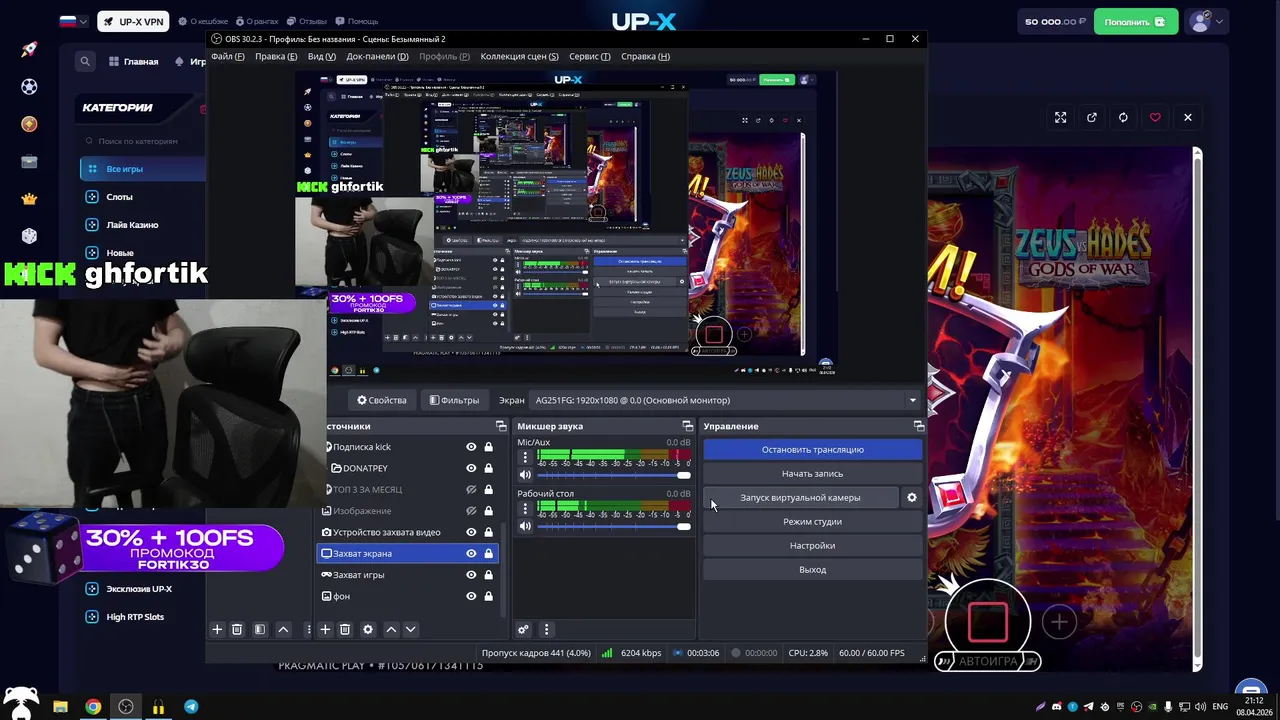Screen dimensions: 1280x720
Task: Click Начать запись button
Action: coord(812,474)
